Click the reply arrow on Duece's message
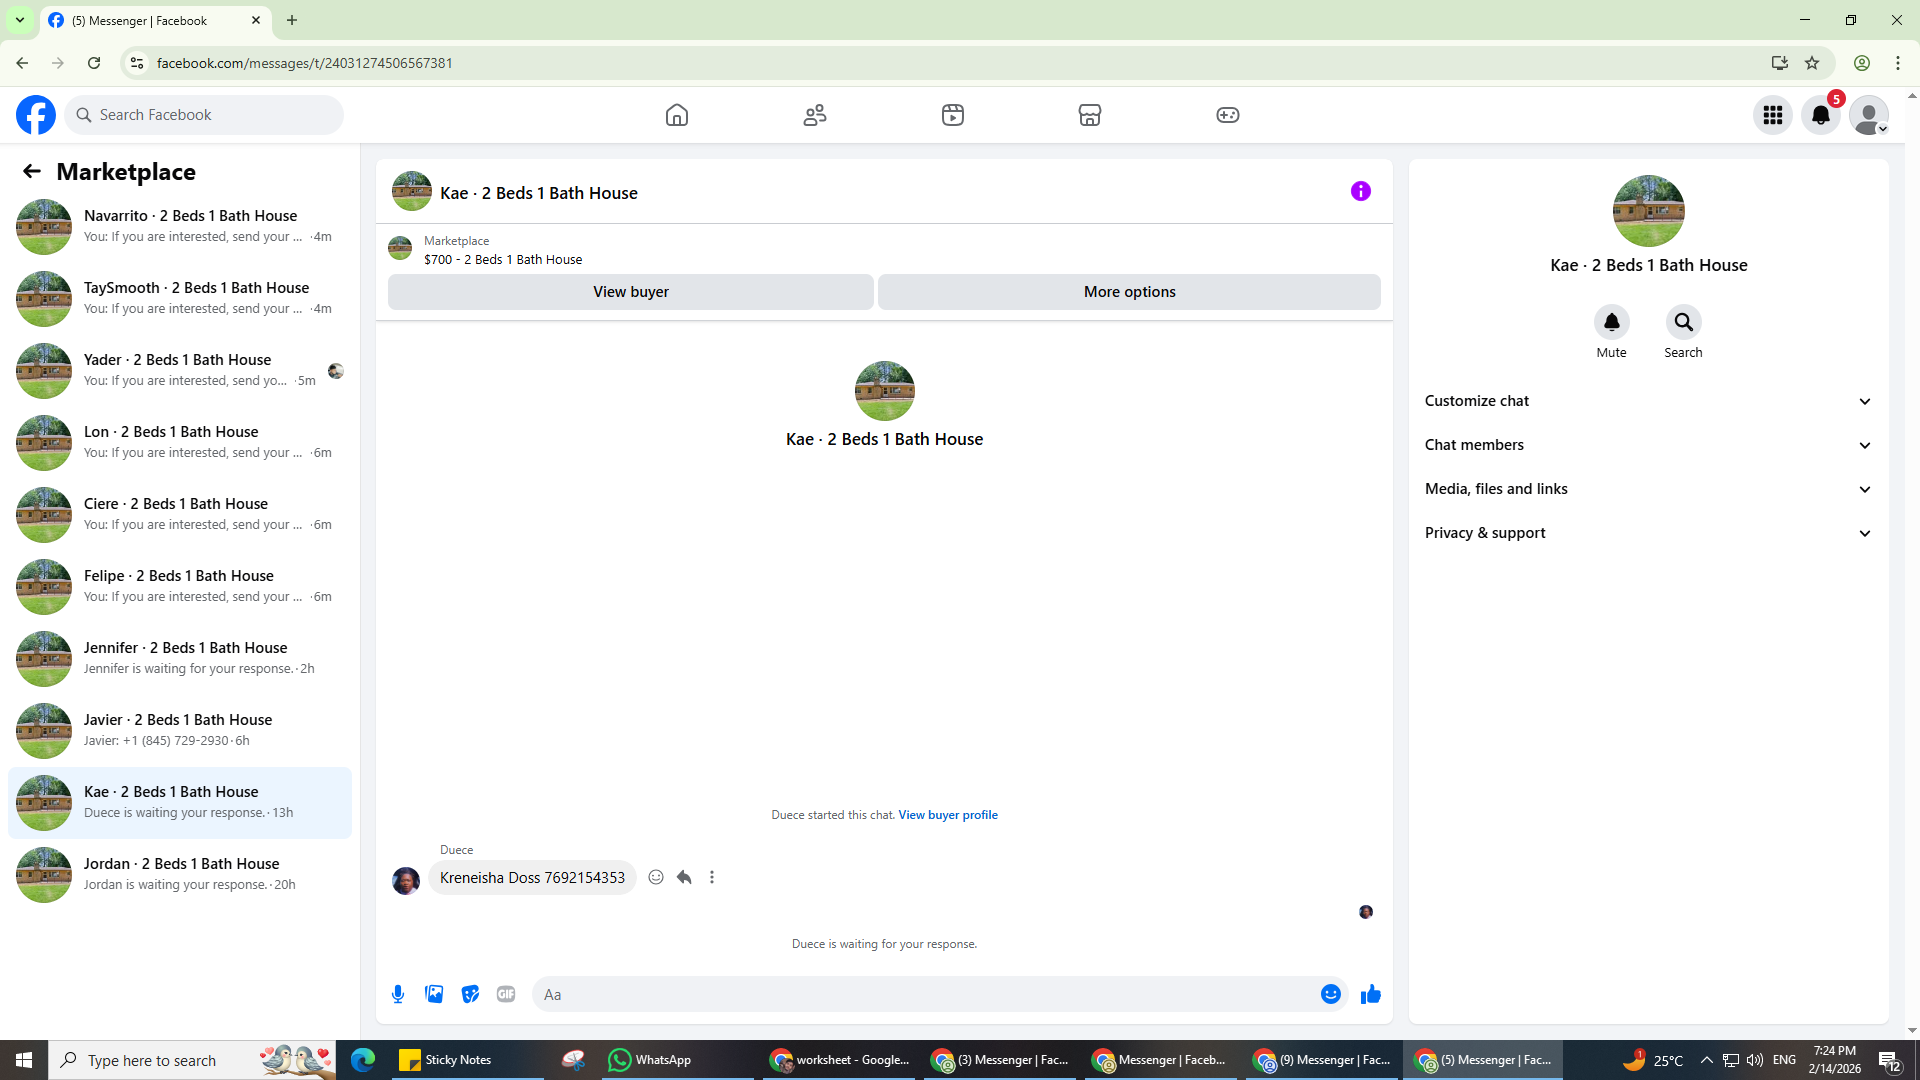 click(684, 877)
